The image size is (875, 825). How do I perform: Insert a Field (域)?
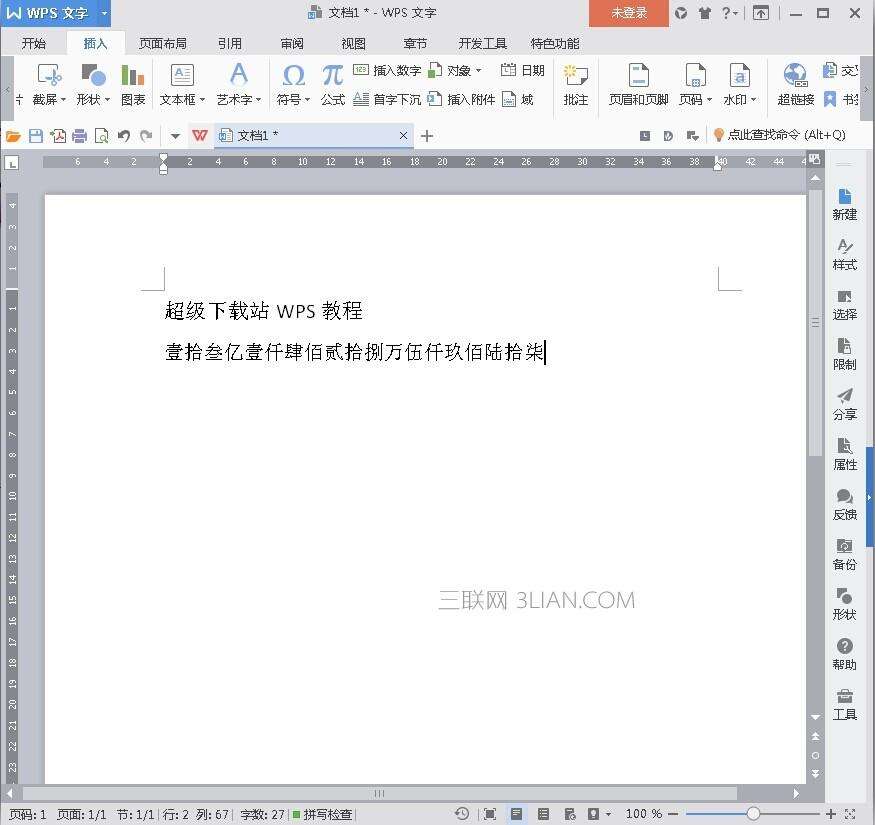518,99
